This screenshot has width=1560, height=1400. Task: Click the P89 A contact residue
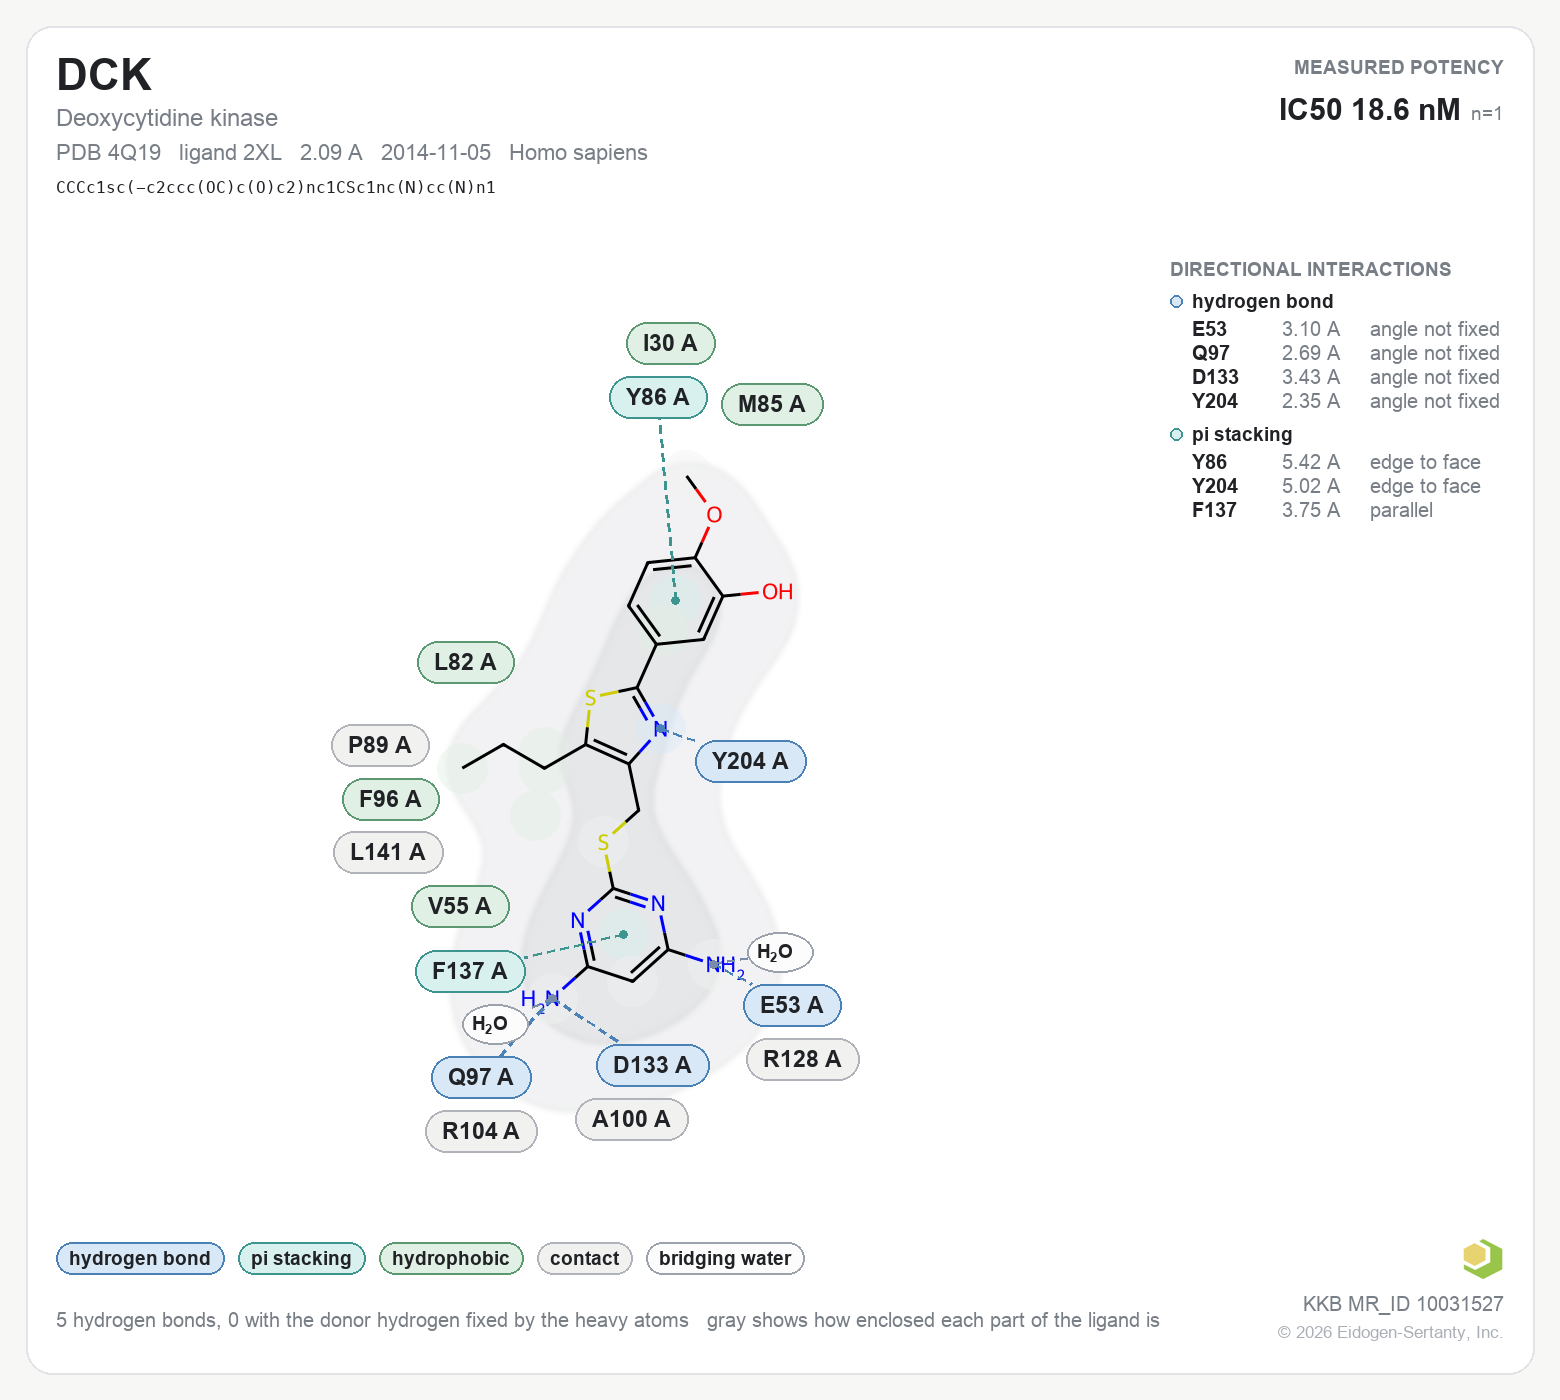point(380,745)
